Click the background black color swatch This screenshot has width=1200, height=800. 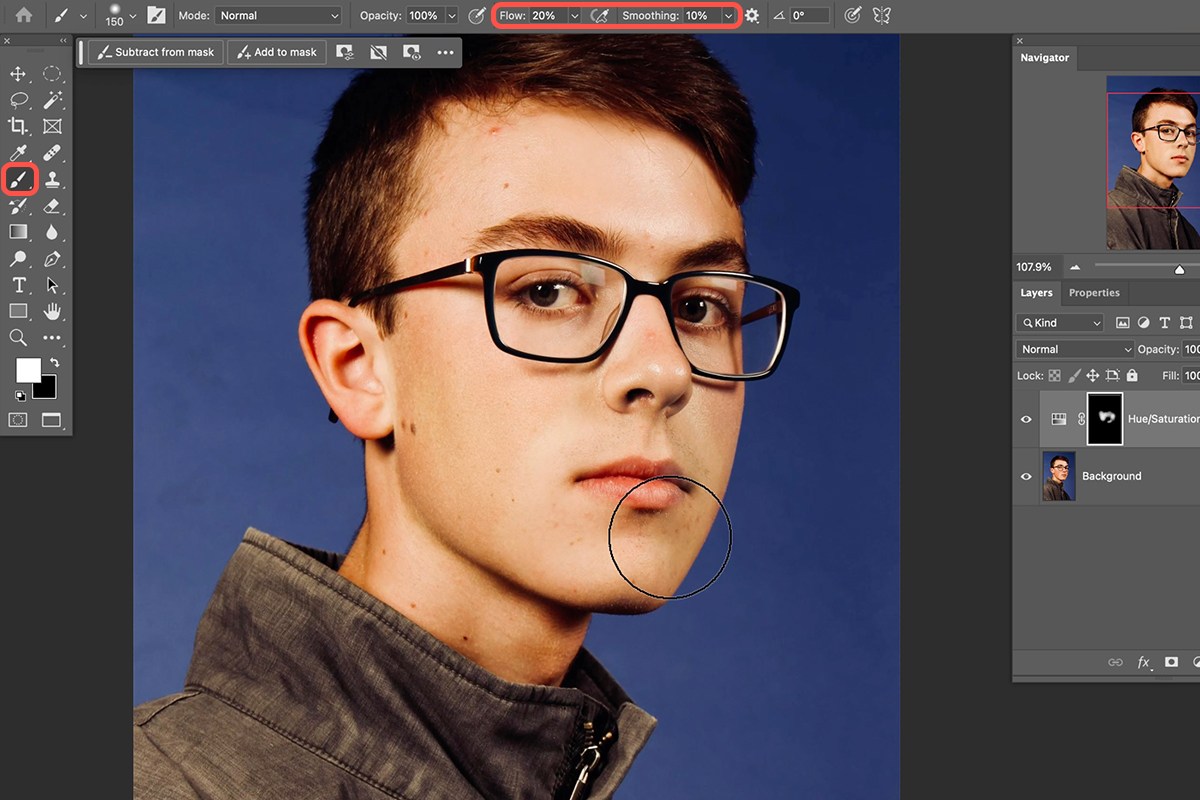tap(46, 388)
